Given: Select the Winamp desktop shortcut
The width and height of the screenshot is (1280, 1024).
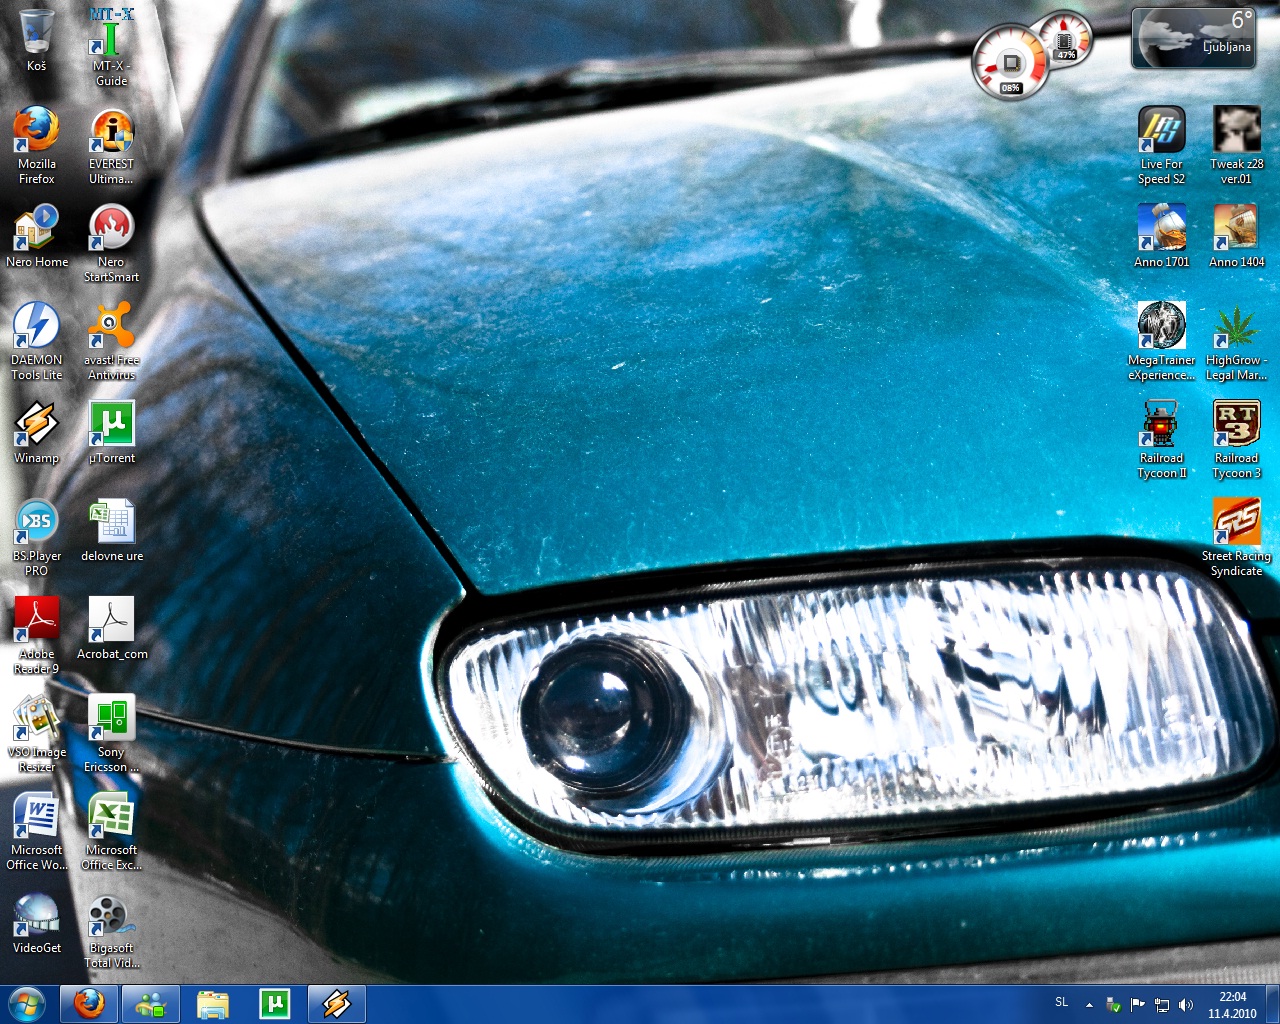Looking at the screenshot, I should coord(37,433).
